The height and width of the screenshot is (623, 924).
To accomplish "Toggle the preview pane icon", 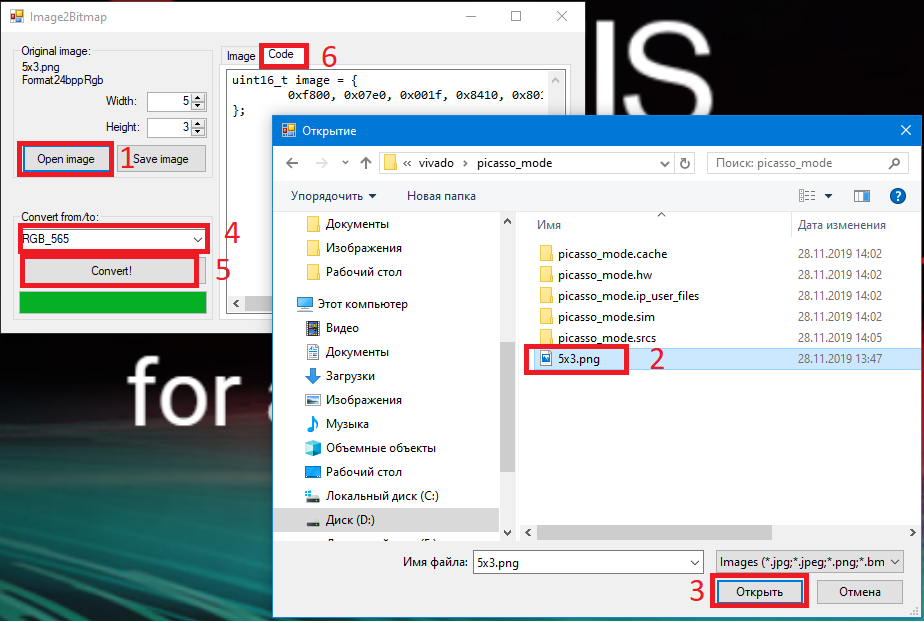I will (862, 196).
